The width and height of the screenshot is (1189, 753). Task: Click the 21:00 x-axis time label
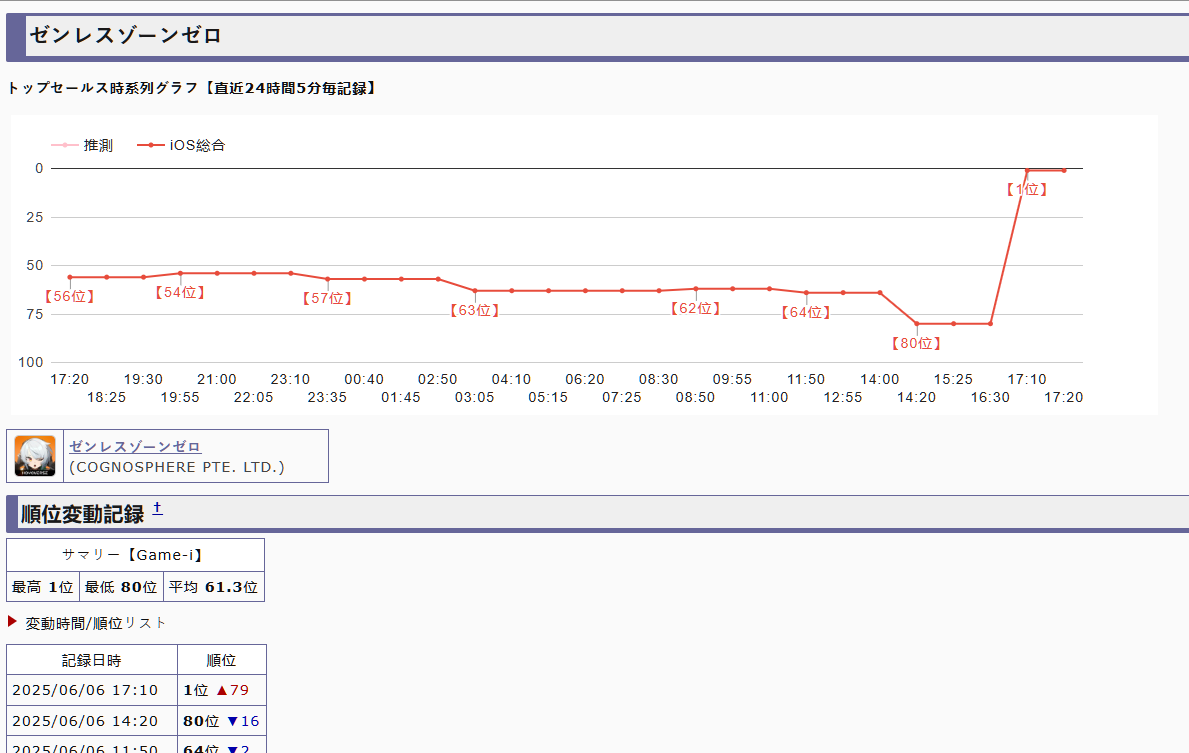coord(217,379)
